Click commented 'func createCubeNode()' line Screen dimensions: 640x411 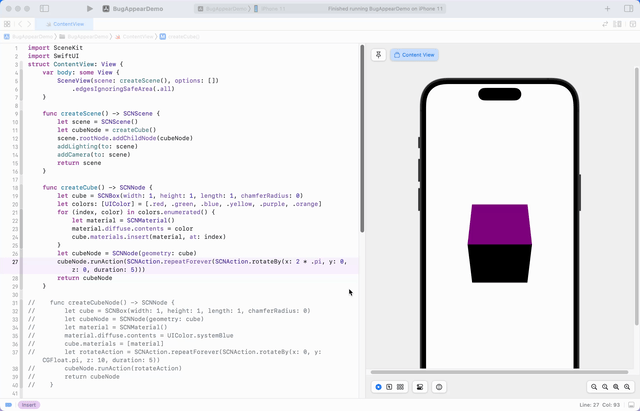pos(101,303)
